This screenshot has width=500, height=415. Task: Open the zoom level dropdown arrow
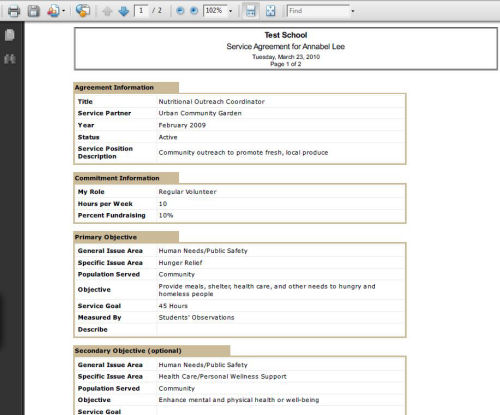coord(230,11)
